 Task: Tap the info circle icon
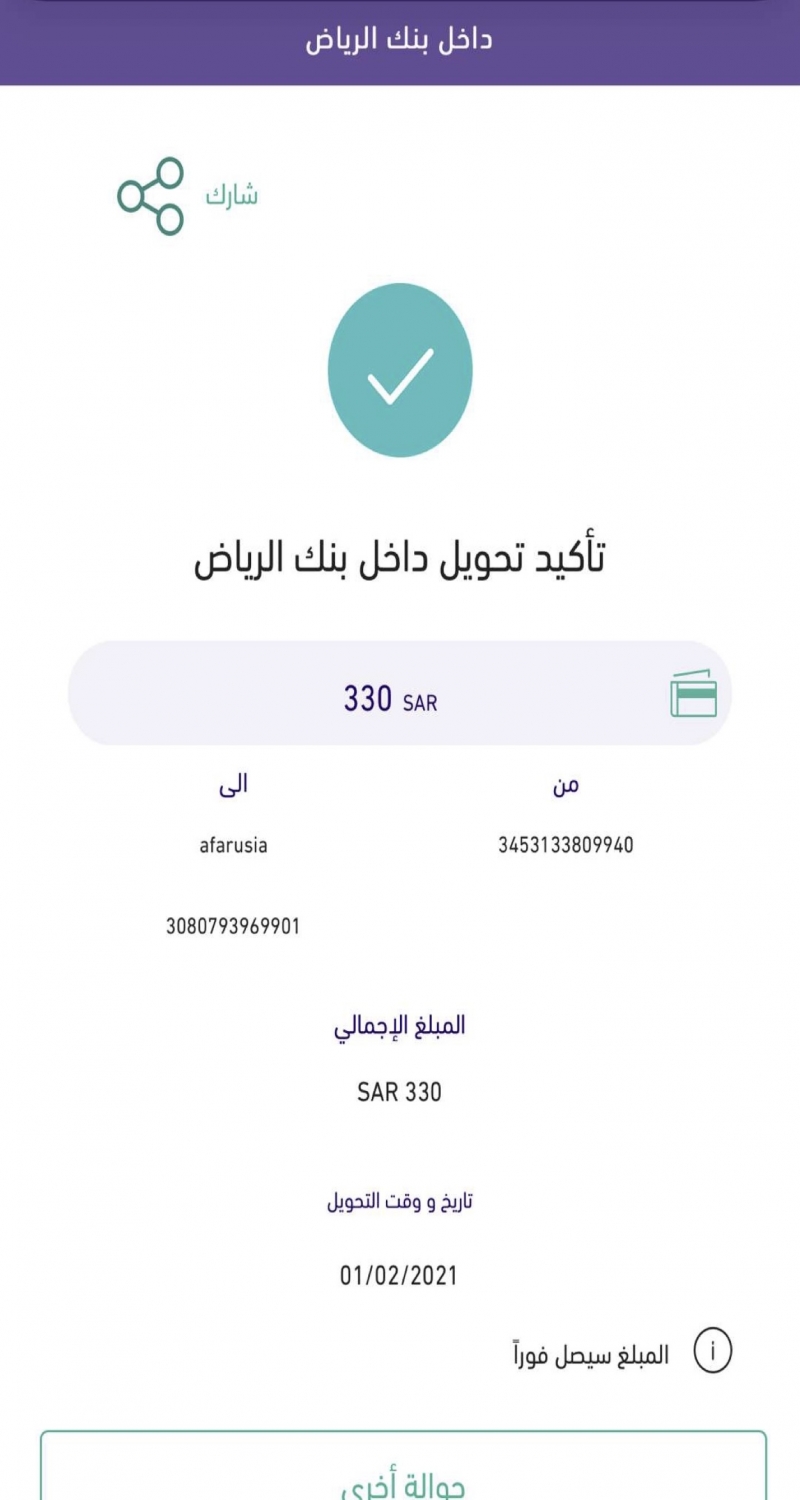(x=713, y=1353)
